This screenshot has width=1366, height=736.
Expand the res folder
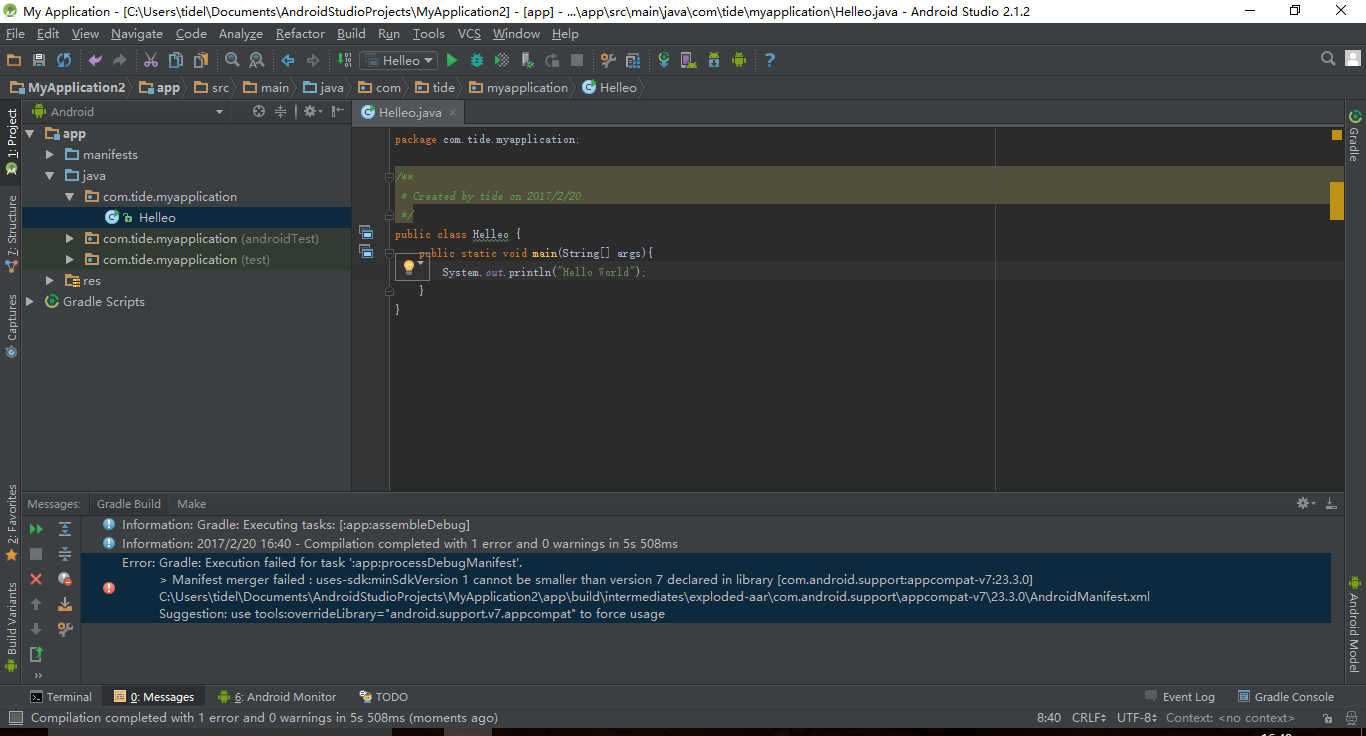pos(50,280)
